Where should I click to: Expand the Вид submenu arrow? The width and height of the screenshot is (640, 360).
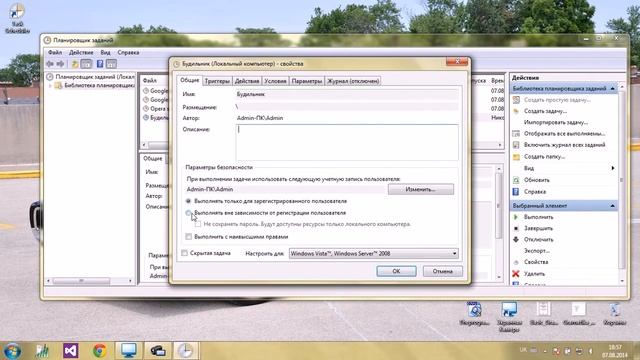(613, 168)
